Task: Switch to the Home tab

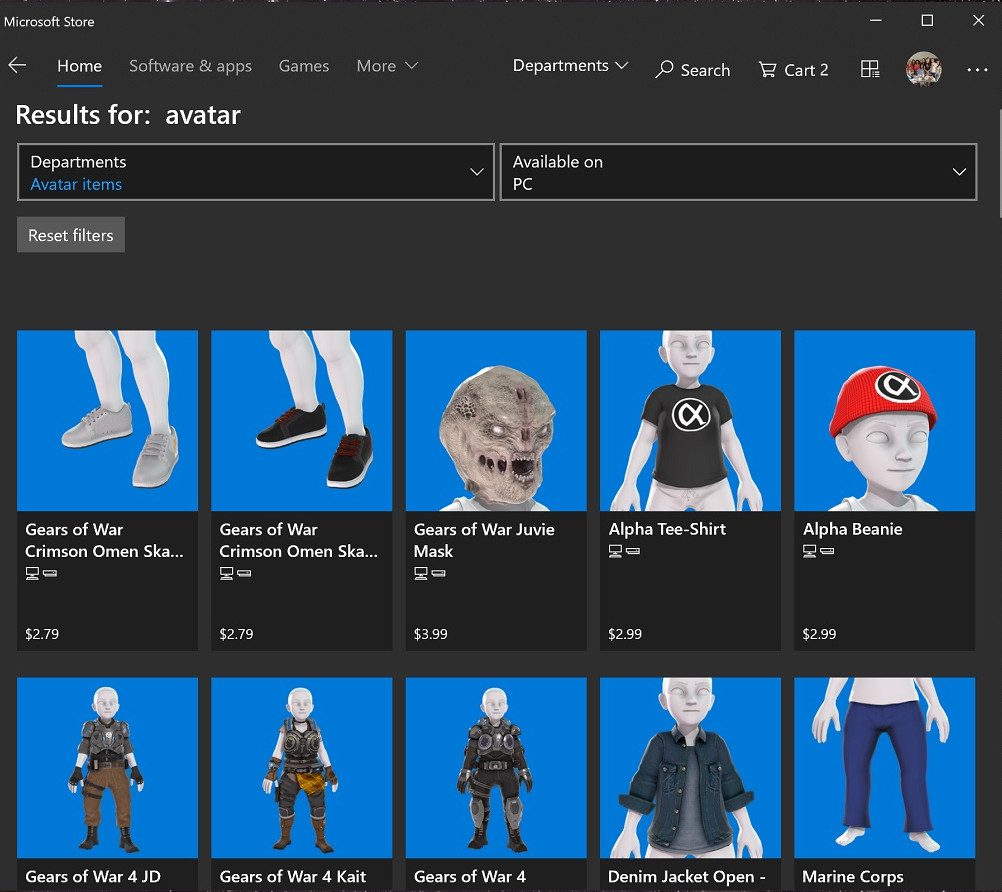Action: (79, 66)
